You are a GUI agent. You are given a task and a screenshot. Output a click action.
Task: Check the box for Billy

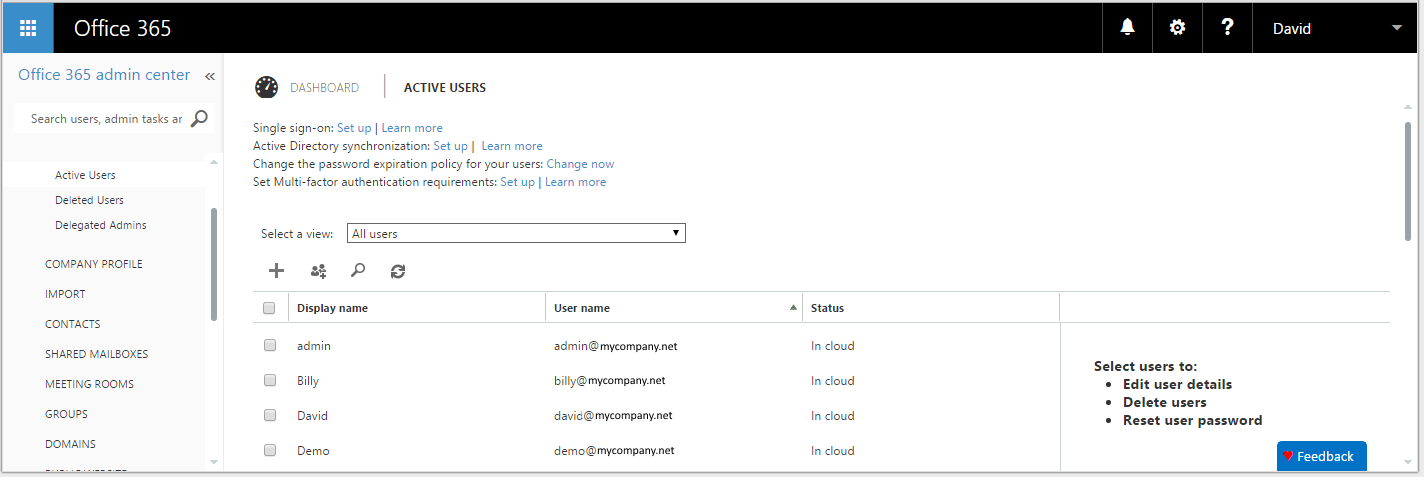coord(269,380)
